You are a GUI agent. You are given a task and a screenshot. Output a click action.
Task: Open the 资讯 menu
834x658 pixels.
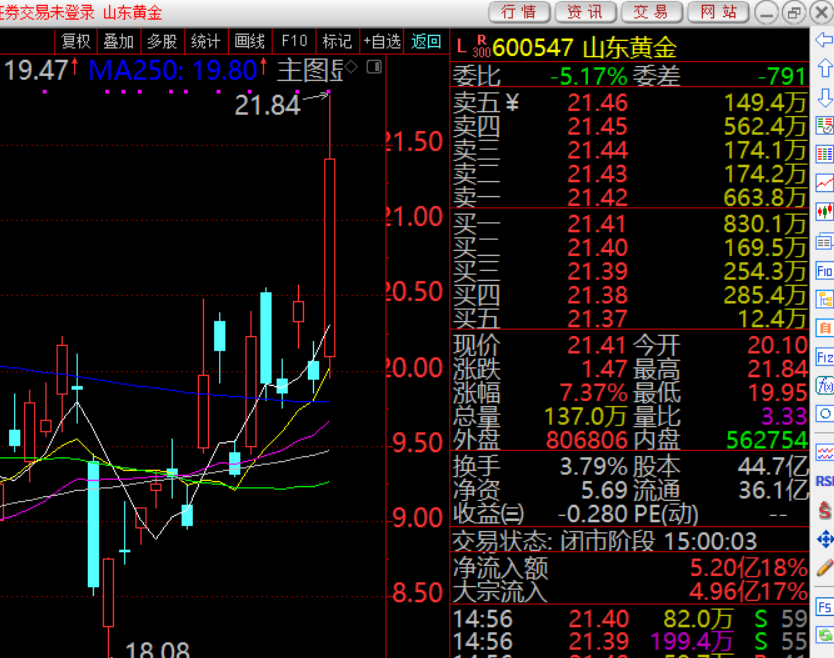[585, 12]
